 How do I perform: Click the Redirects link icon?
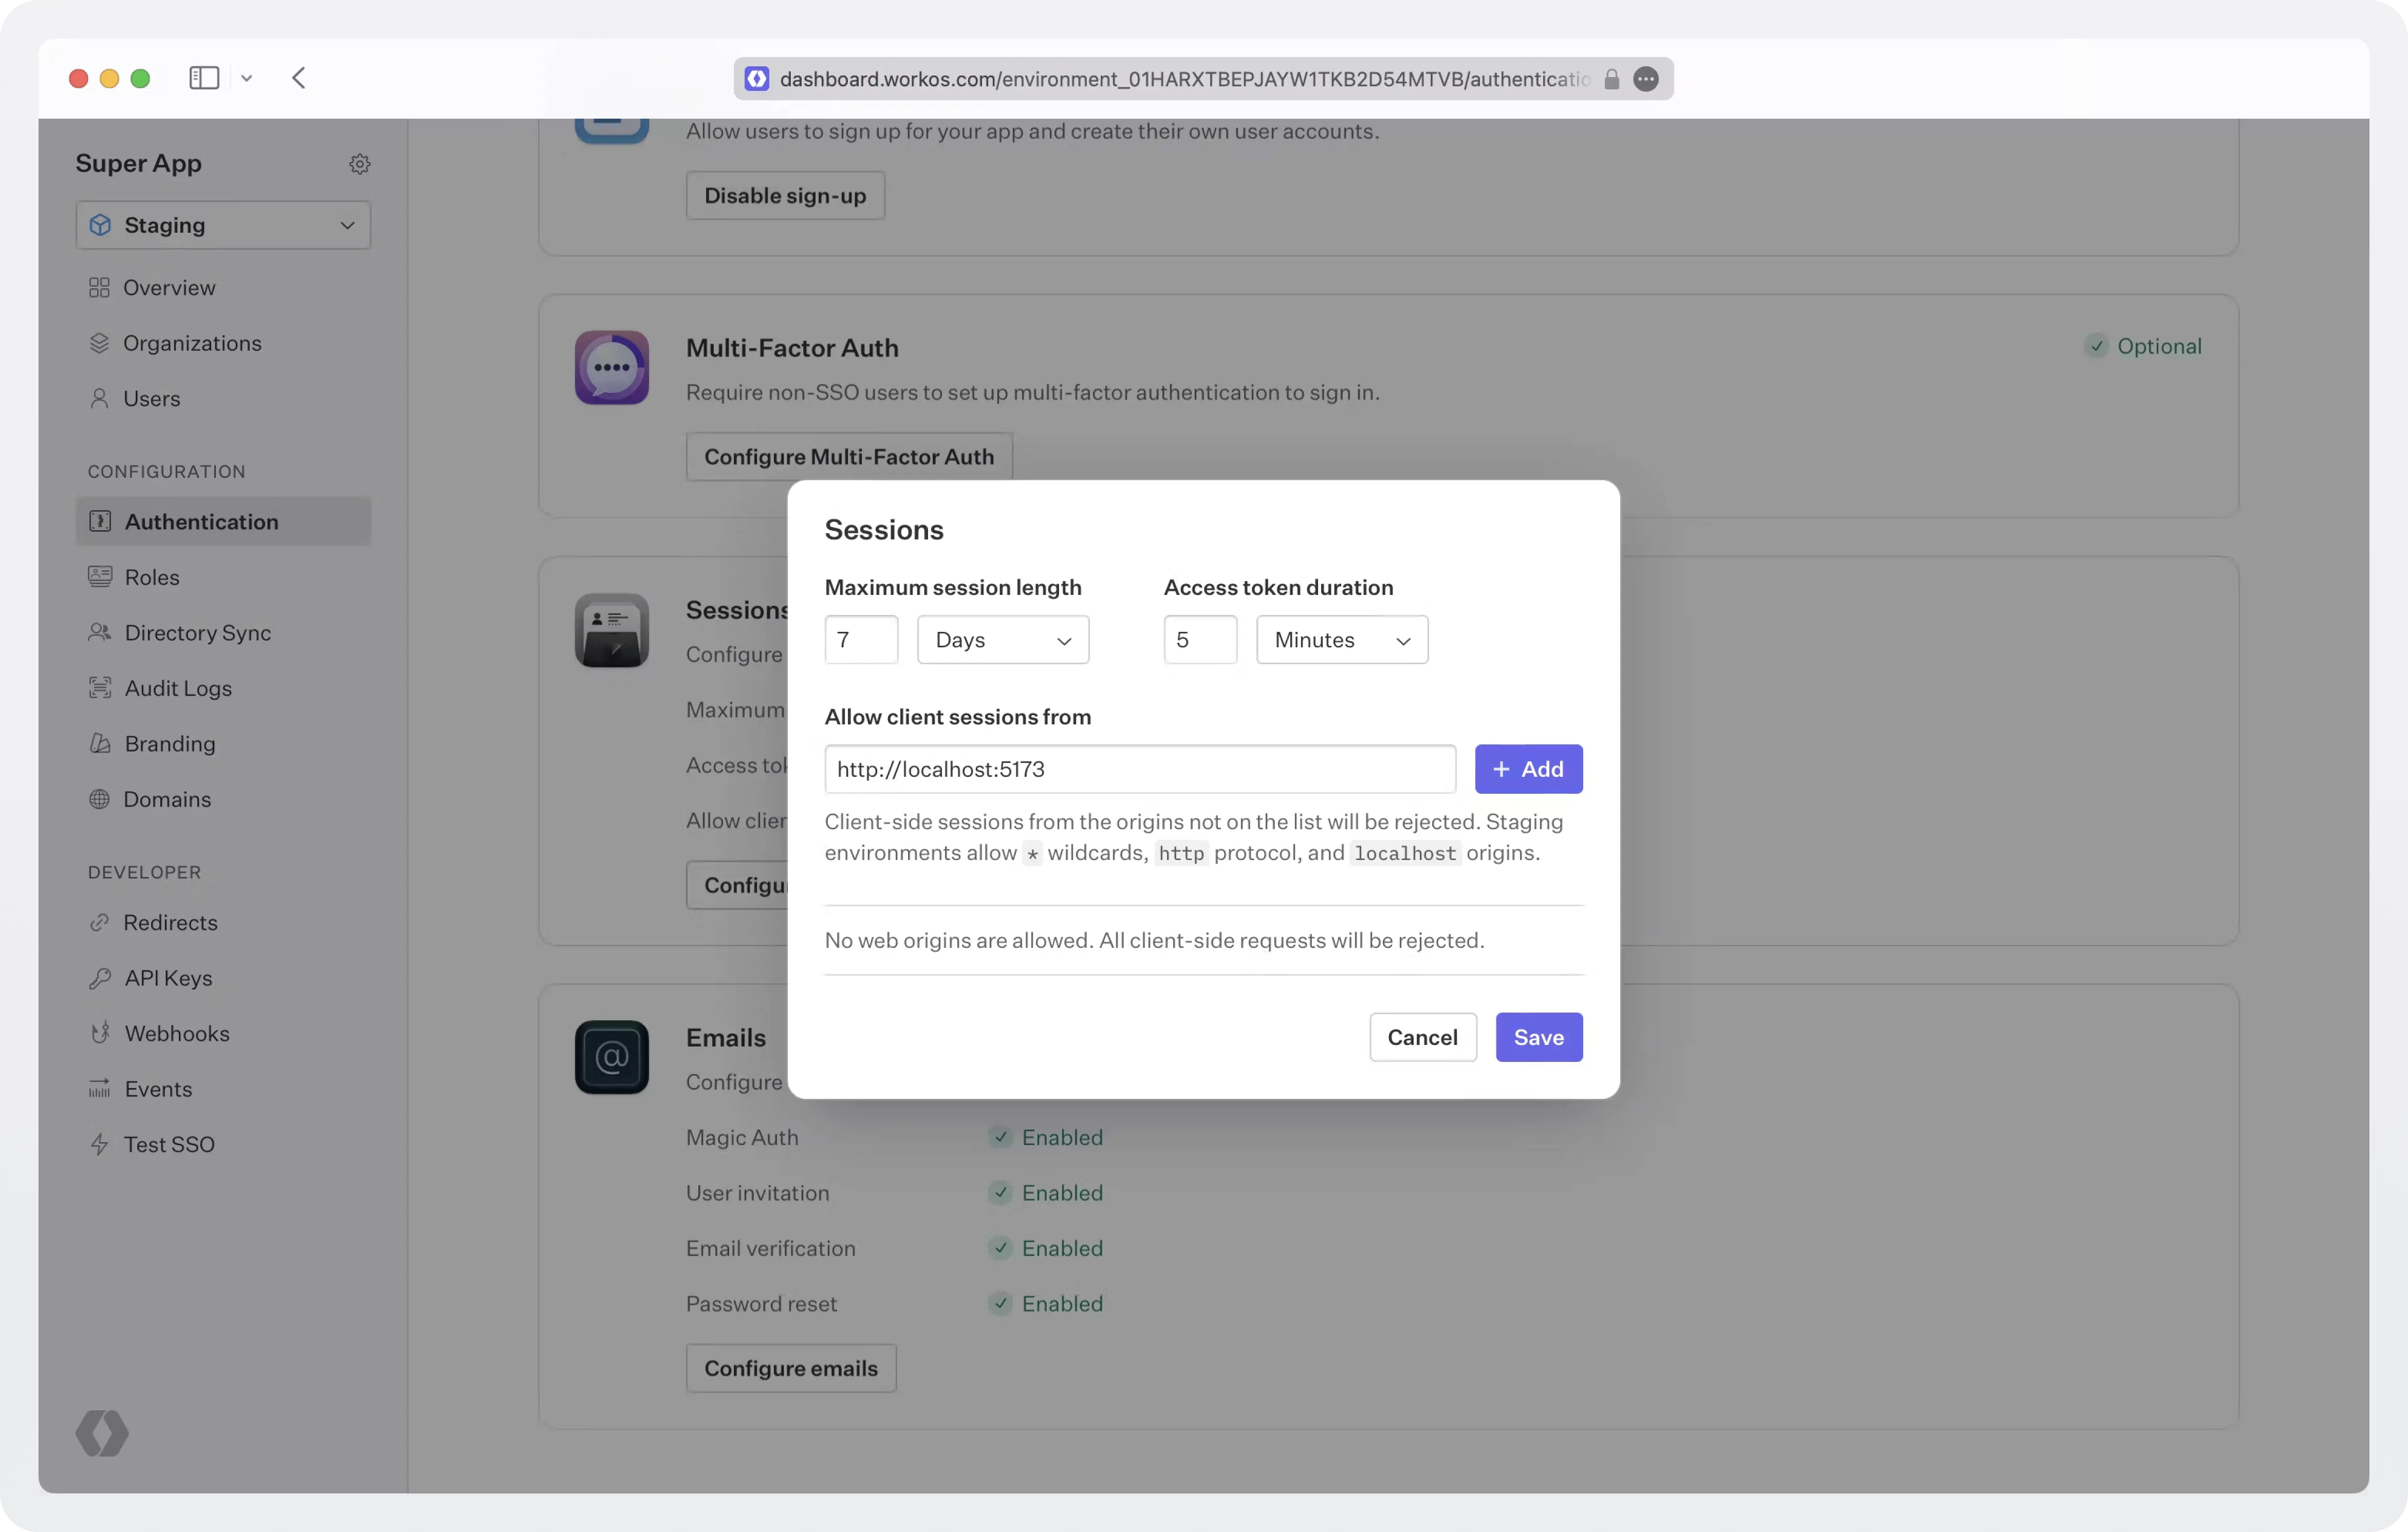tap(99, 922)
